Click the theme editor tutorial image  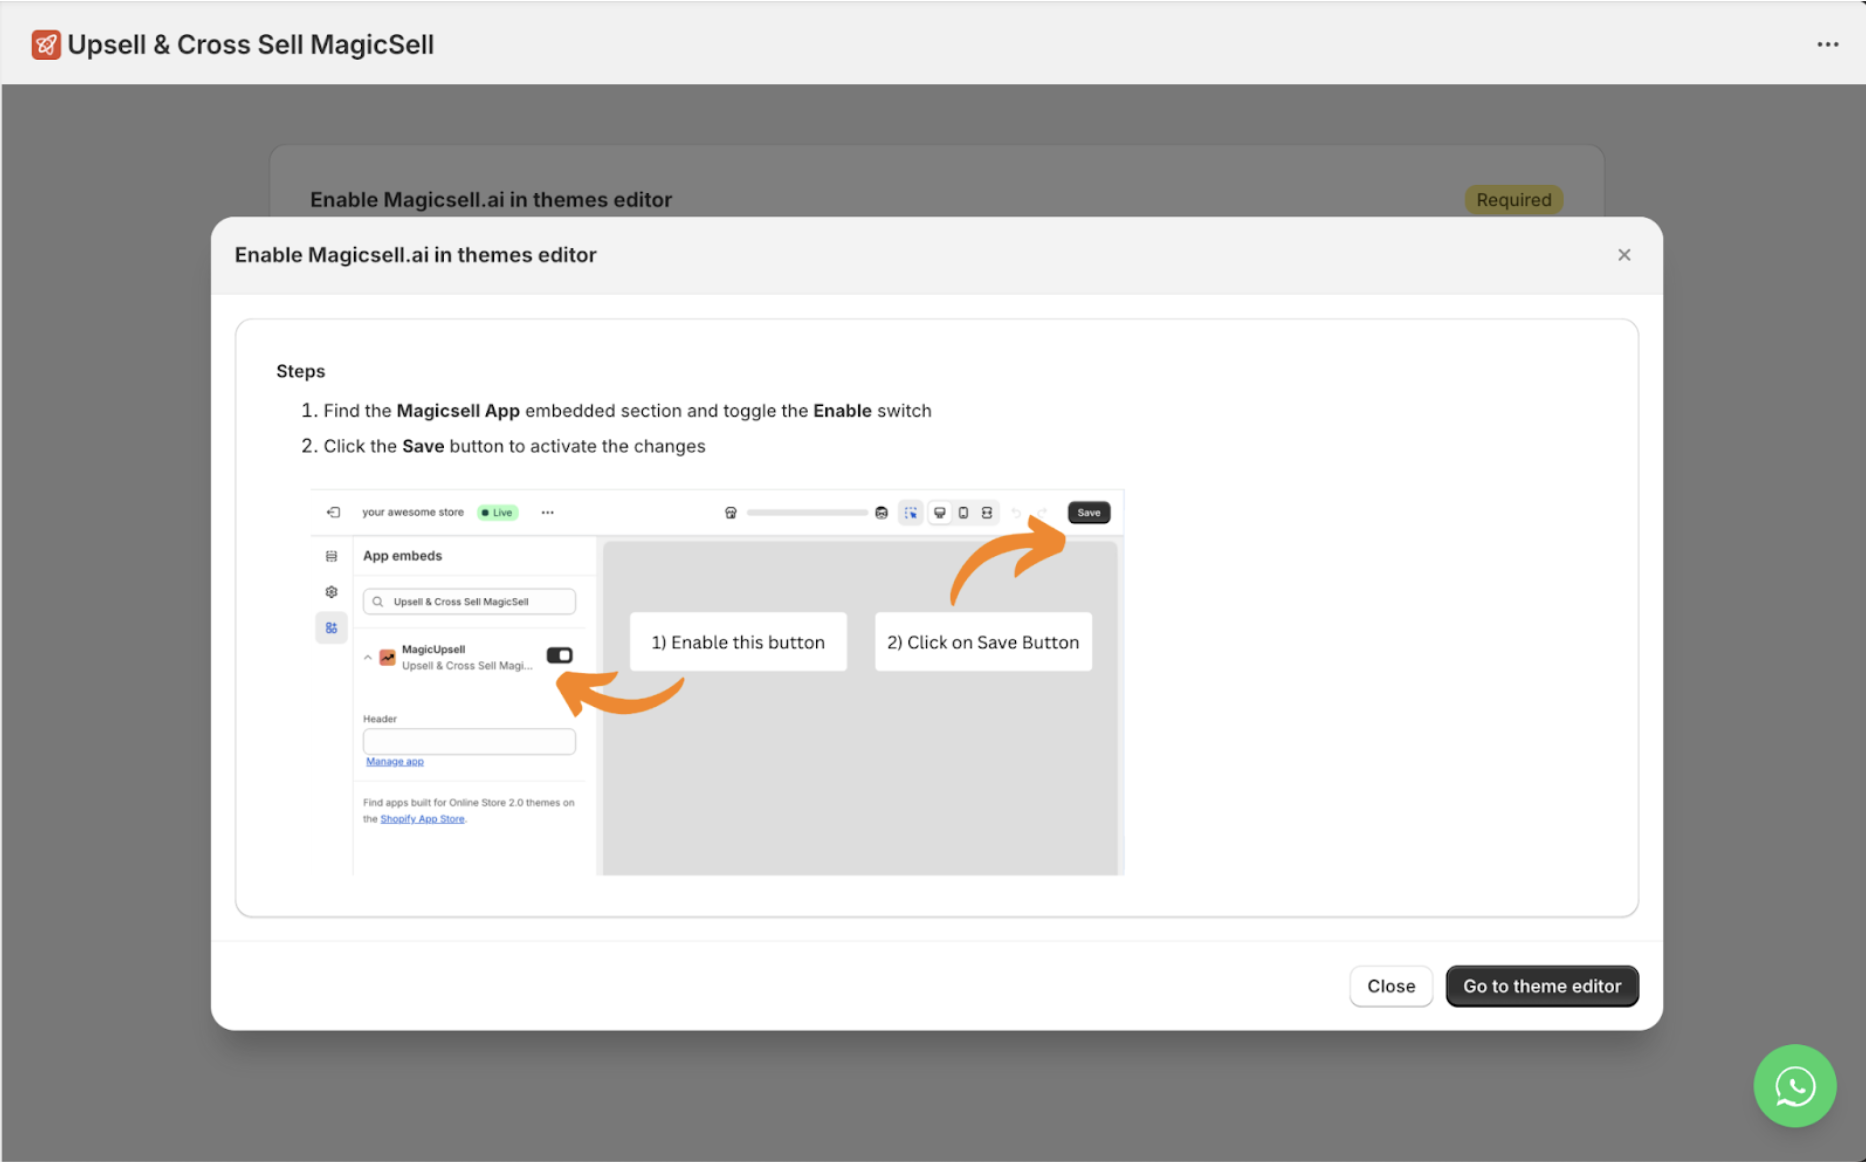[717, 682]
